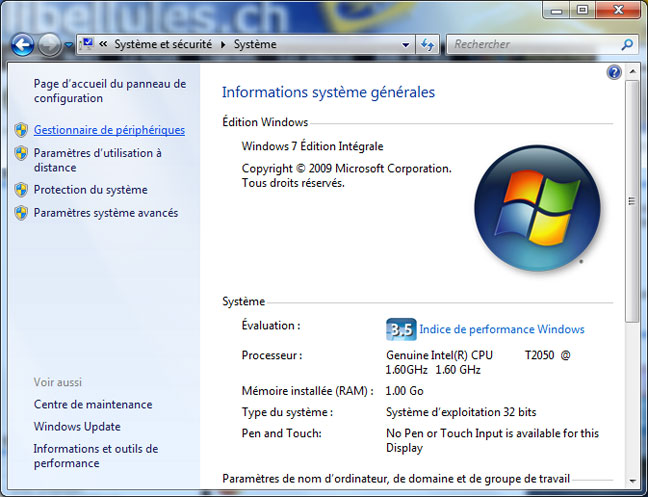Open Indice de performance Windows link
This screenshot has width=648, height=497.
(502, 329)
